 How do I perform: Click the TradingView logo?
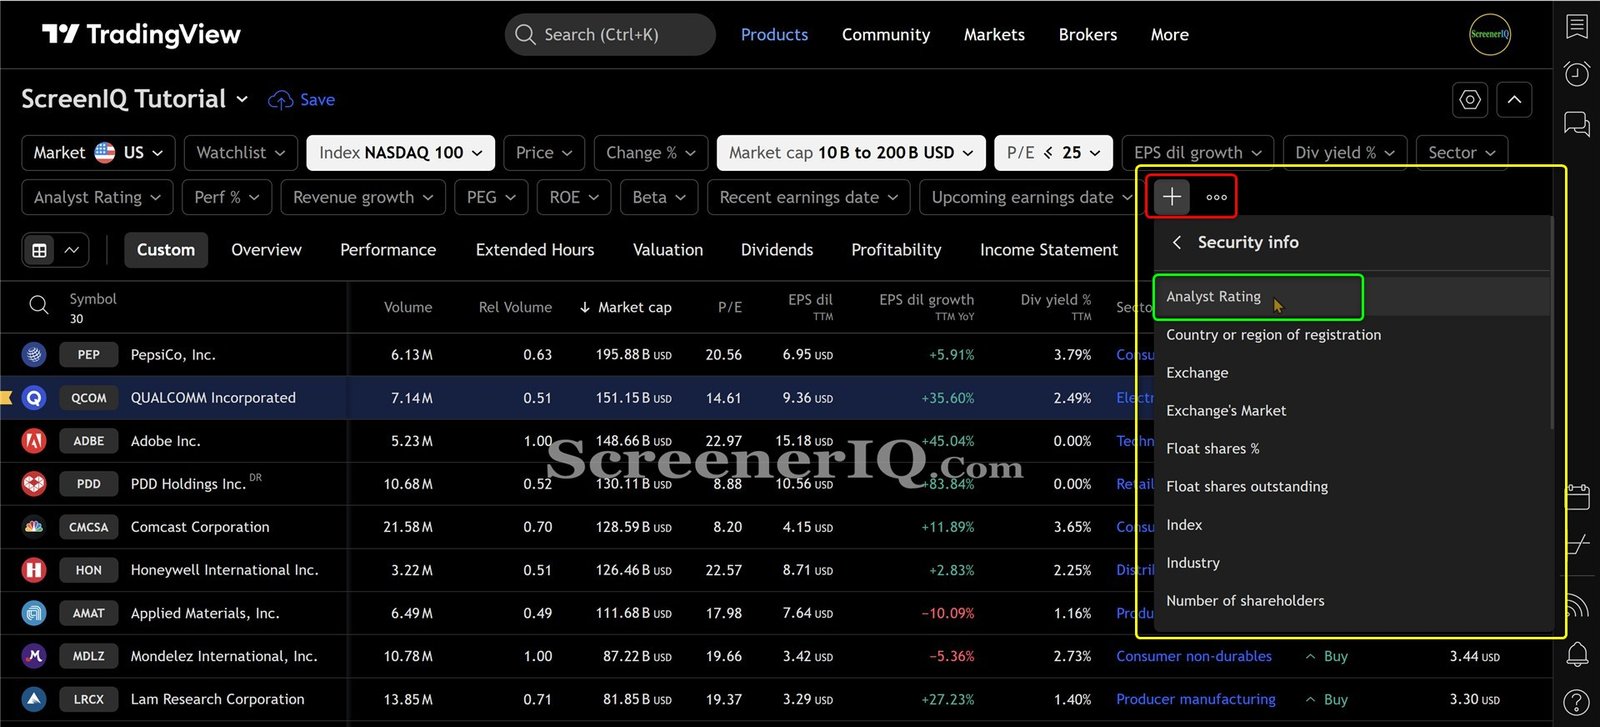(x=141, y=35)
